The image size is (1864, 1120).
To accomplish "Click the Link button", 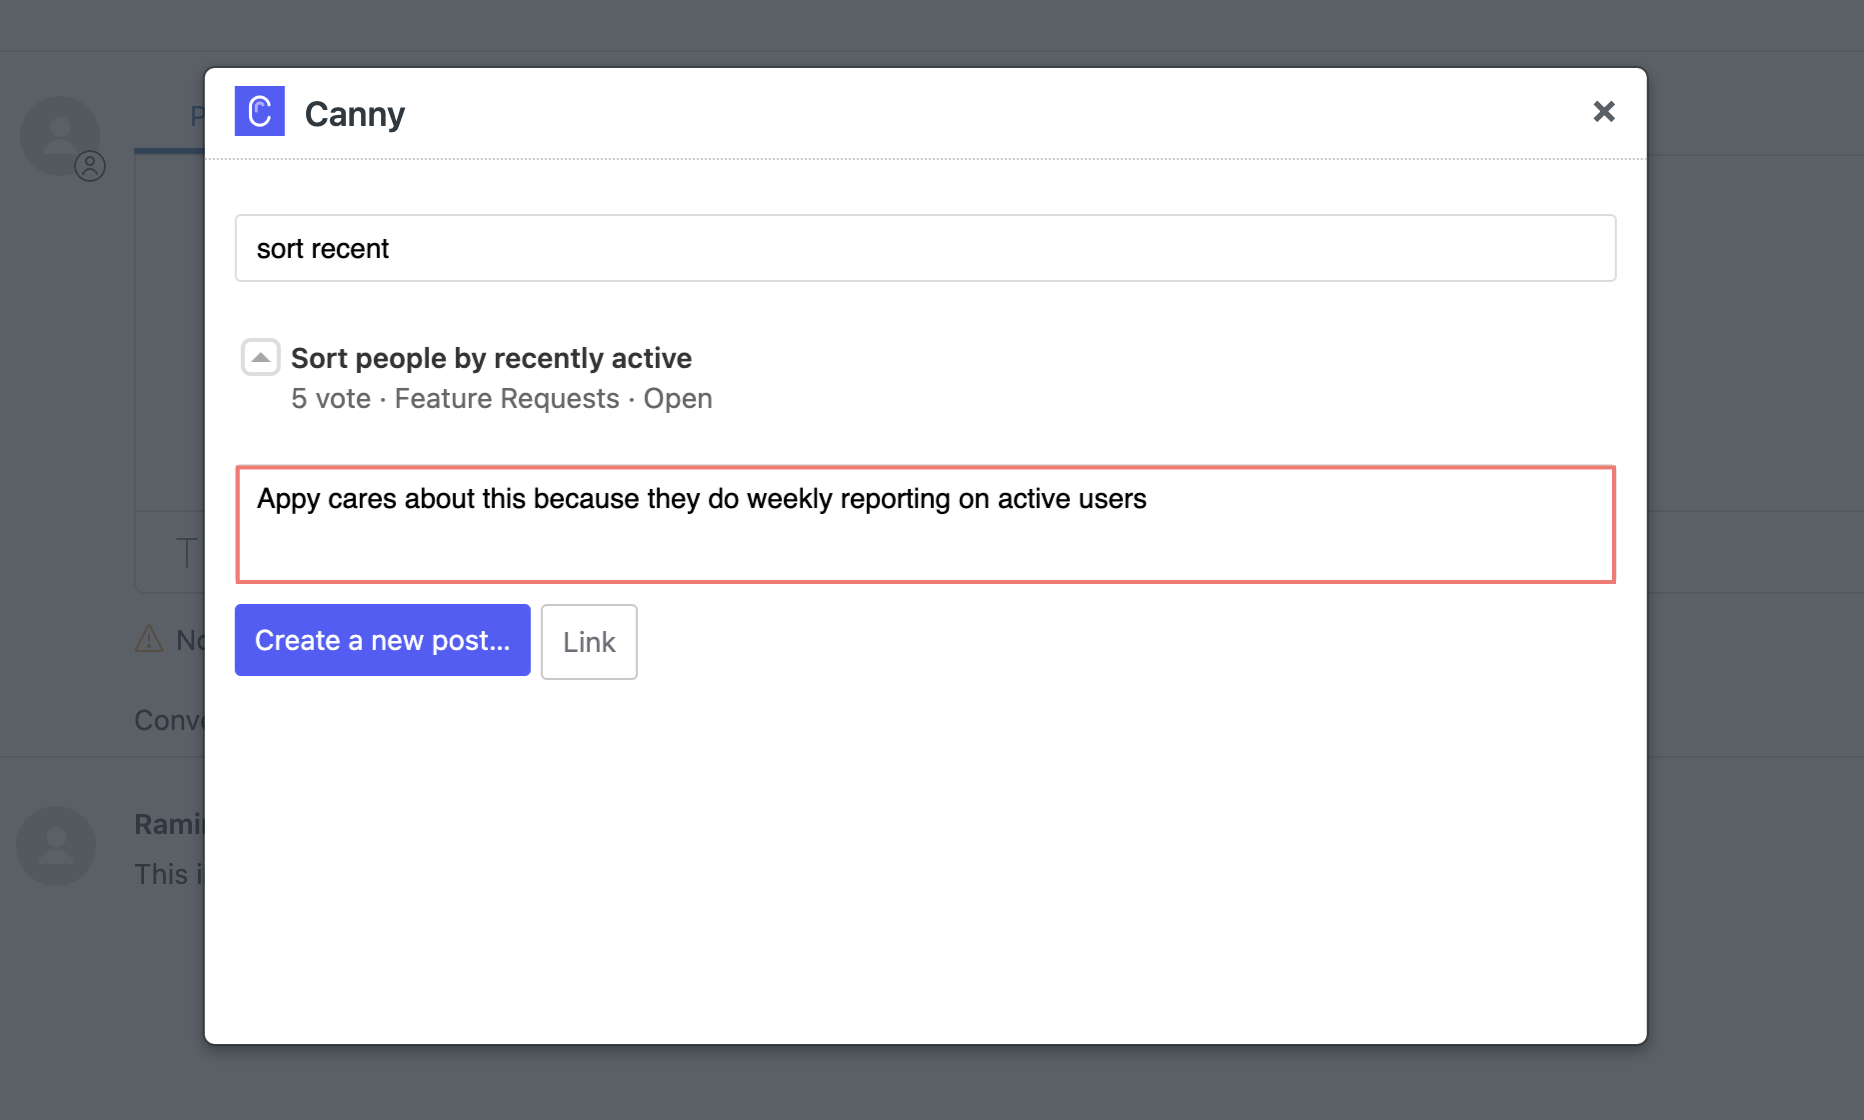I will tap(589, 642).
